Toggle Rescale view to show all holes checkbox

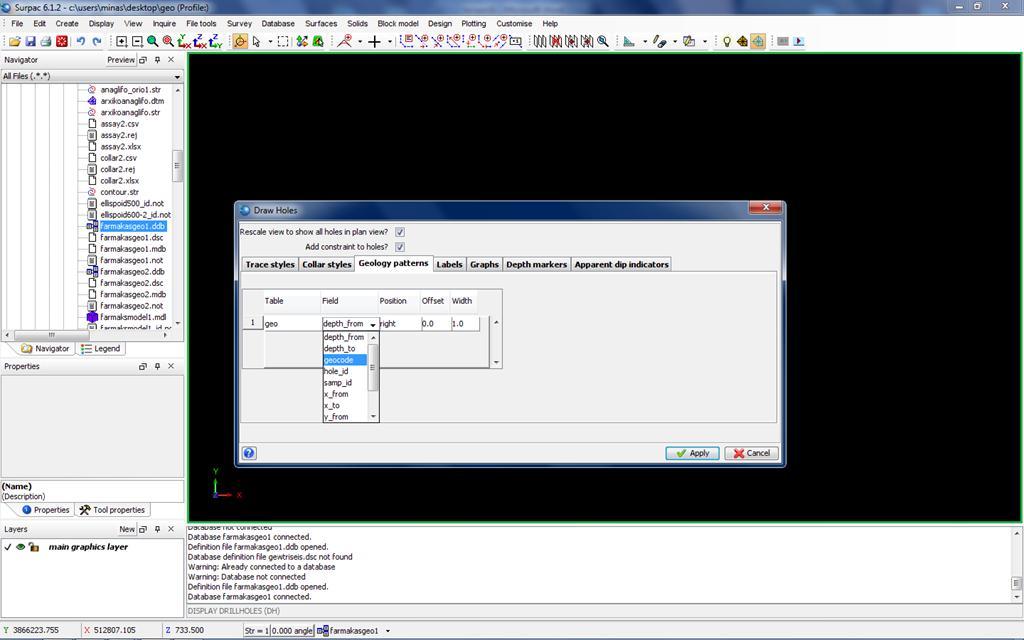[400, 232]
